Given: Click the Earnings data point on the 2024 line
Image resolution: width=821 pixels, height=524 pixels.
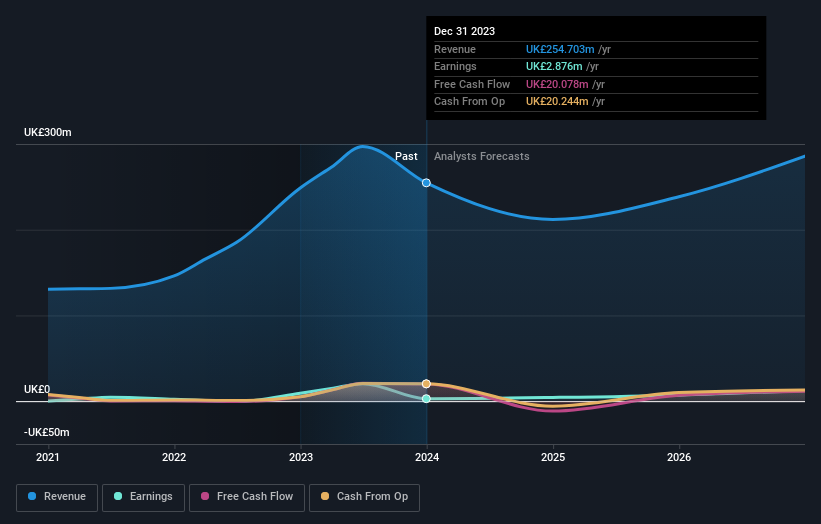Looking at the screenshot, I should point(426,399).
